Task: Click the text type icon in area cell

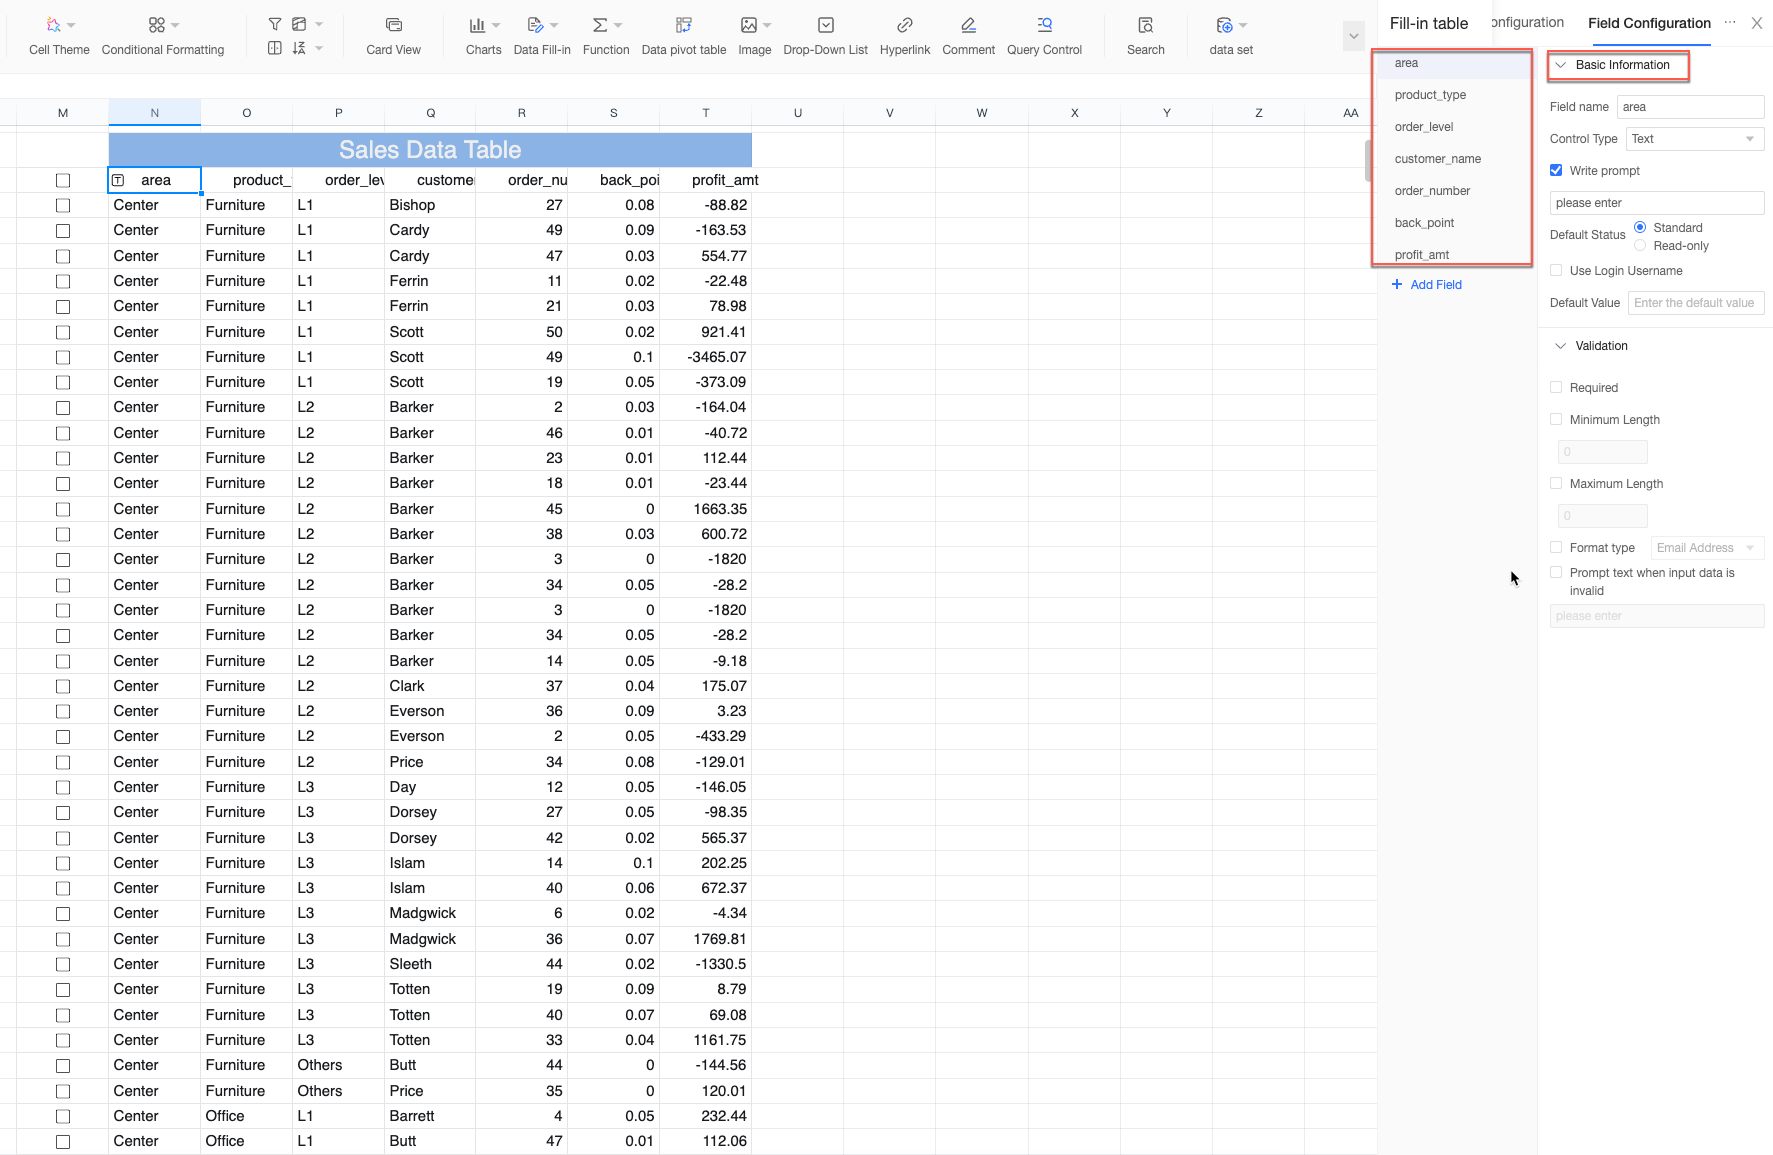Action: click(118, 180)
